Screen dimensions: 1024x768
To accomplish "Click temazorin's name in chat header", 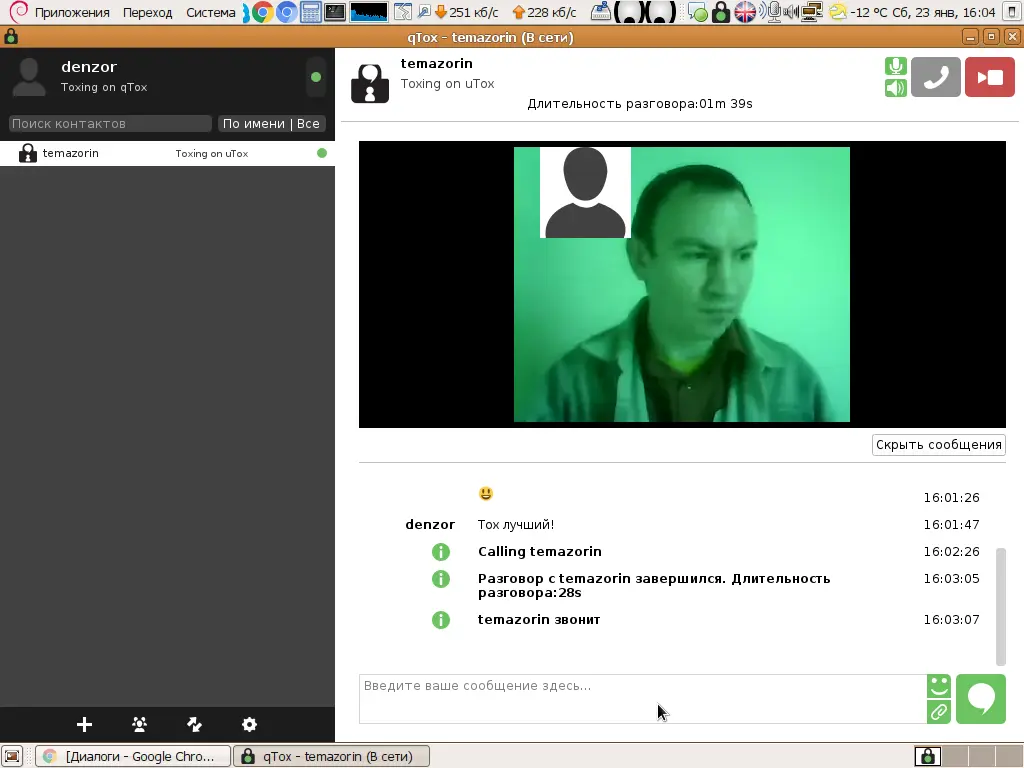I will tap(436, 63).
